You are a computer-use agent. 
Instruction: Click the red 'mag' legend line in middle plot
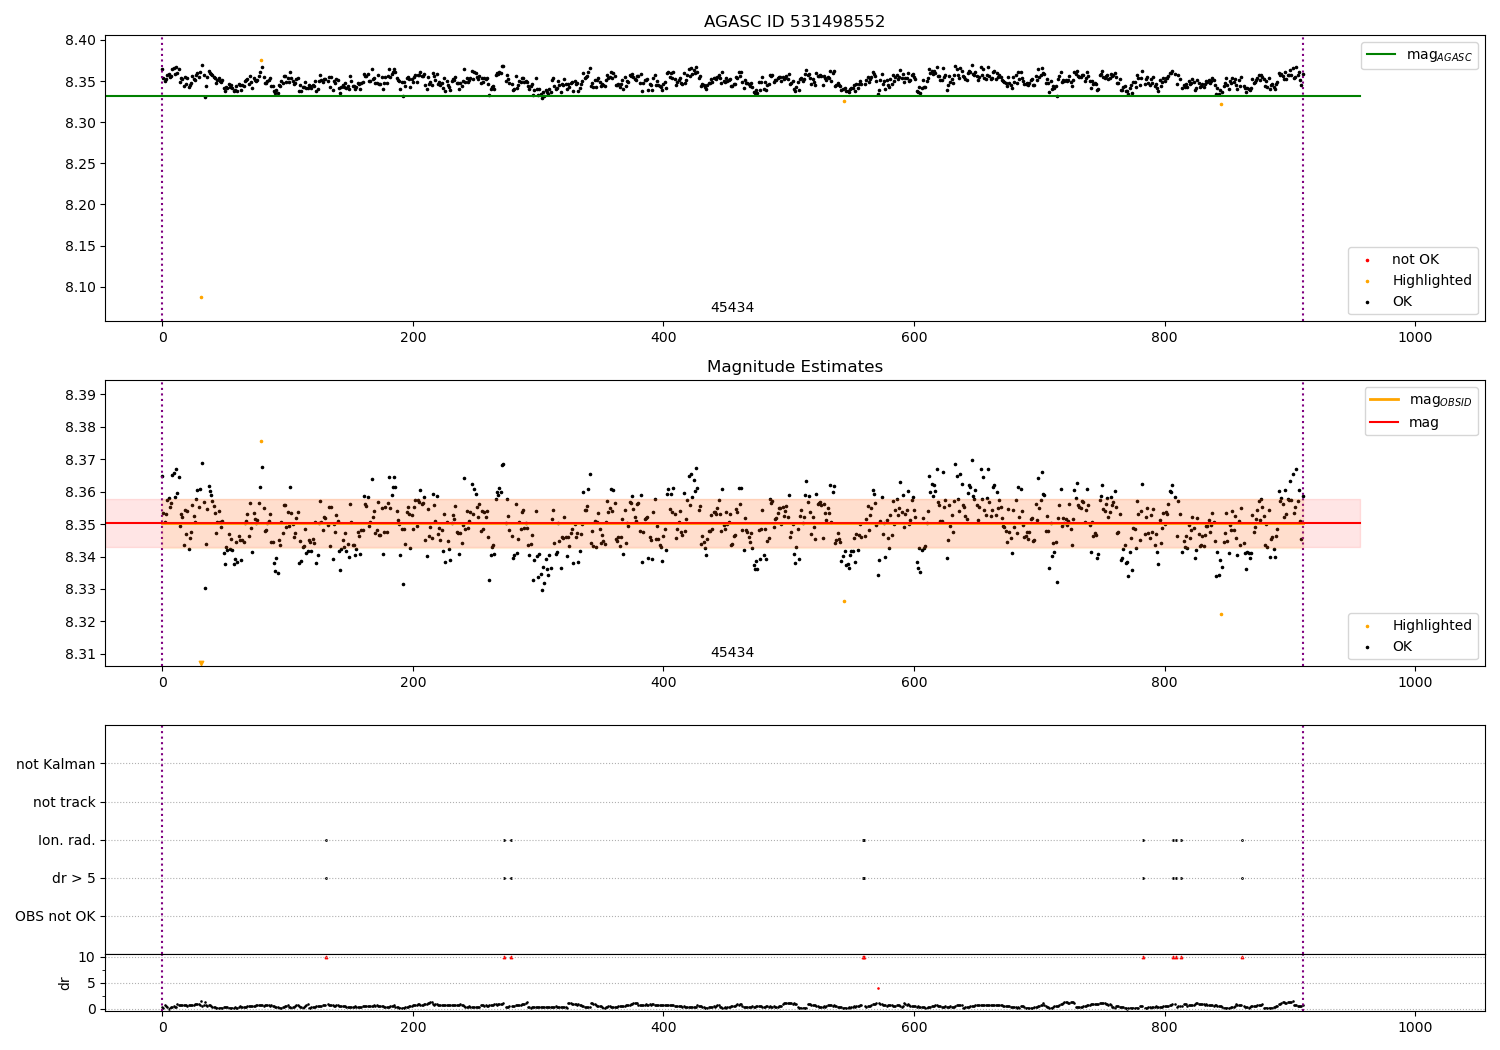click(1385, 423)
